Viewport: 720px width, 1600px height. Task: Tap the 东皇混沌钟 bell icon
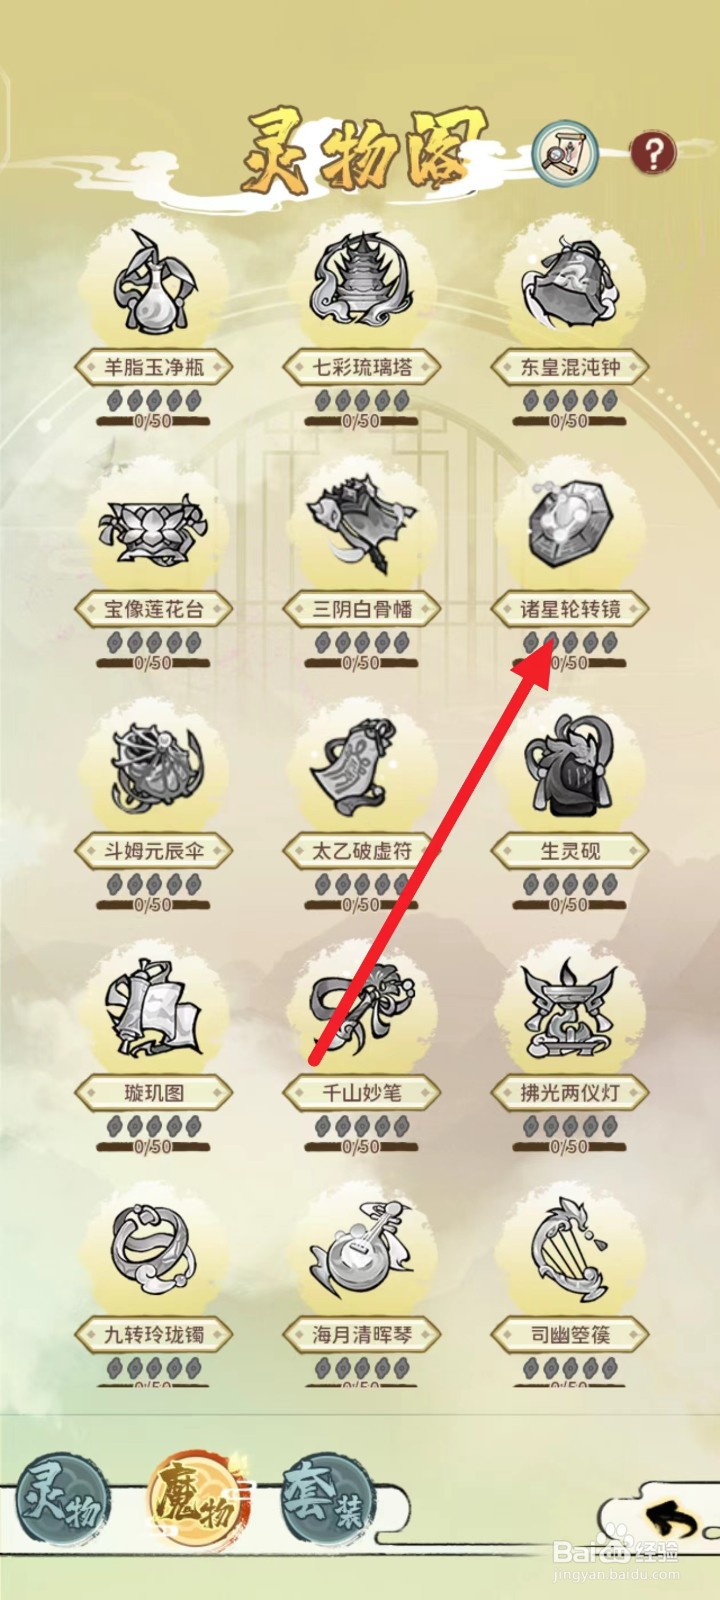(x=570, y=283)
